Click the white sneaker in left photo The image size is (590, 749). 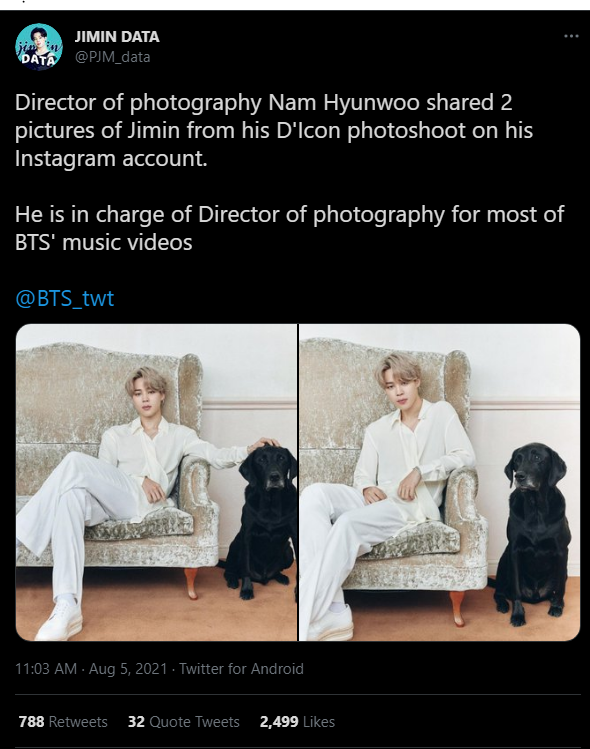coord(60,620)
